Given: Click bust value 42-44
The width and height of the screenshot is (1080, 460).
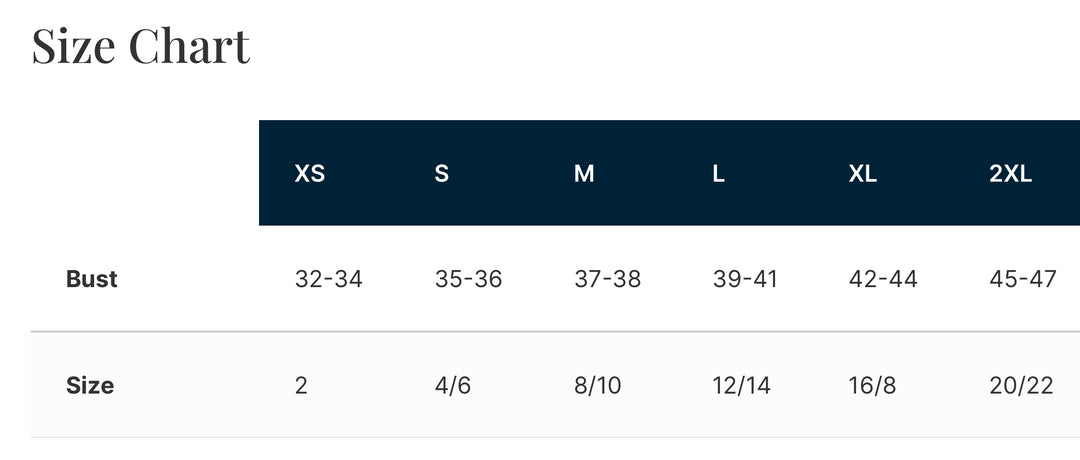Looking at the screenshot, I should pos(883,279).
